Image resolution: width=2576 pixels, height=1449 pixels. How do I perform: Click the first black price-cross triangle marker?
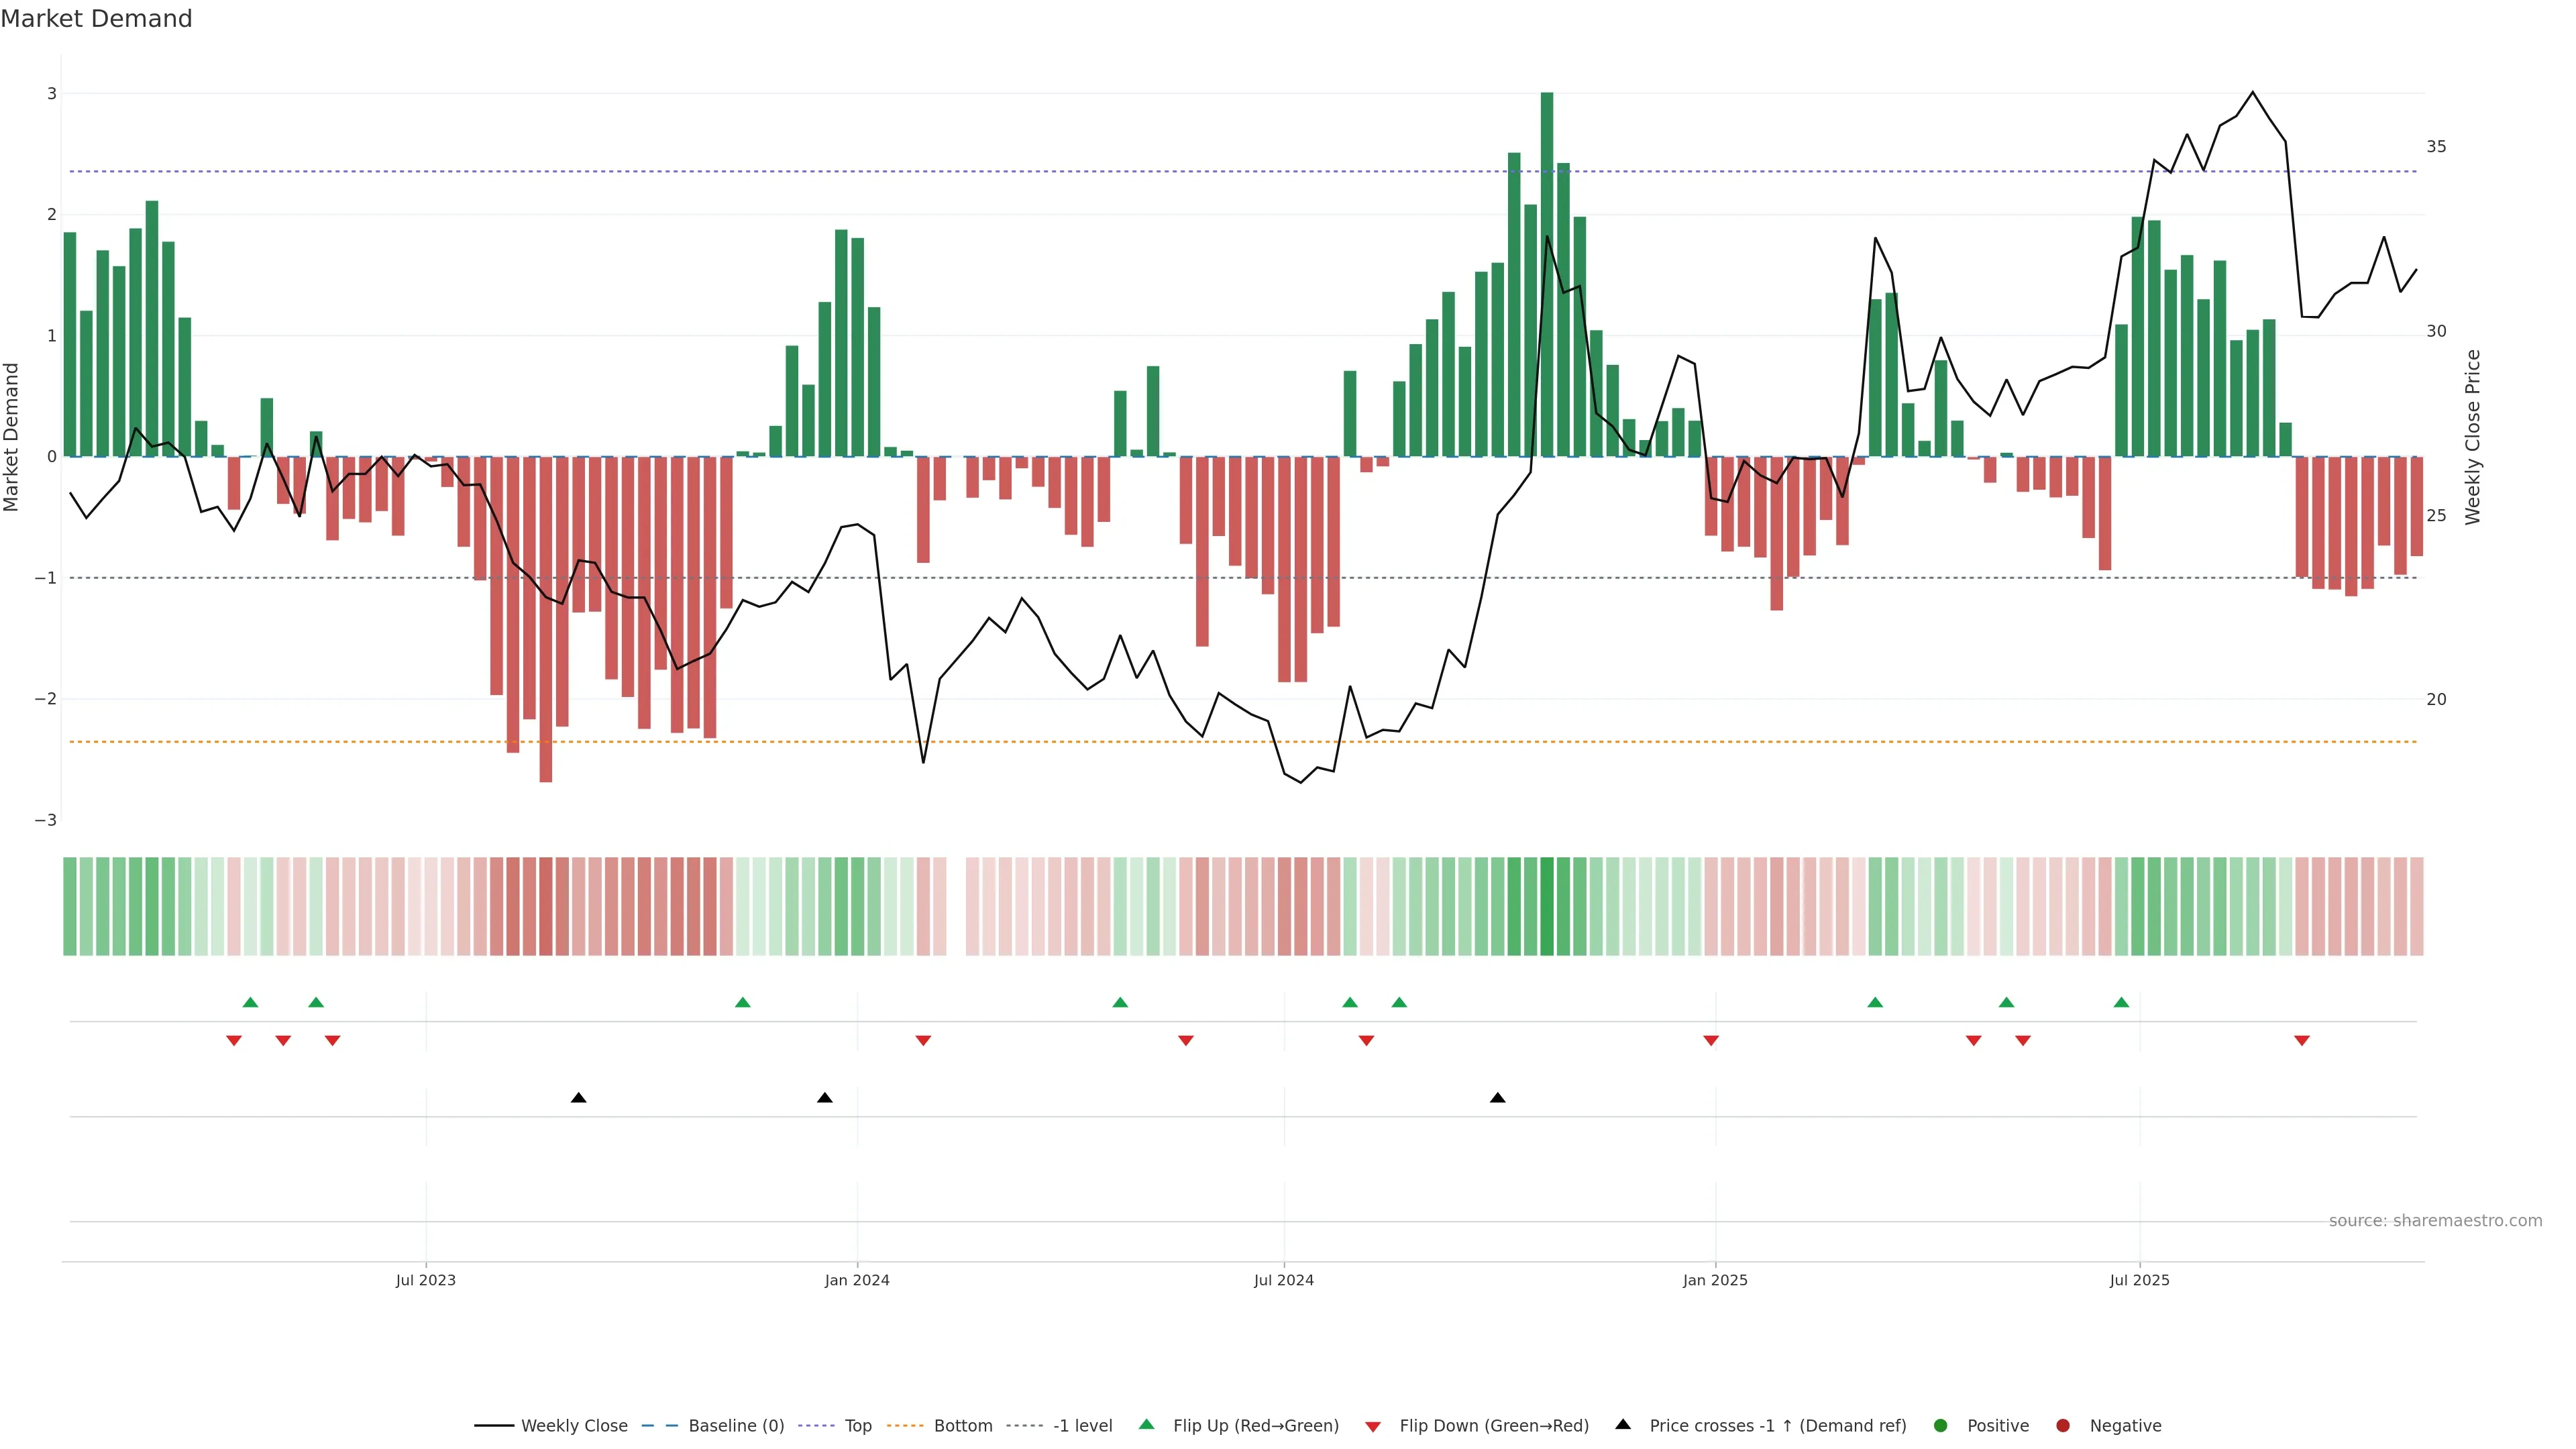click(x=578, y=1098)
